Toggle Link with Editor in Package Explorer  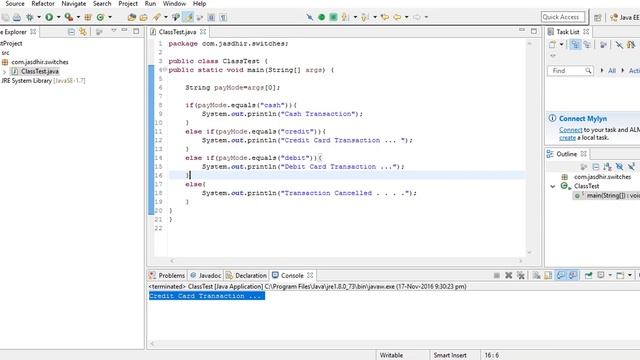[83, 31]
